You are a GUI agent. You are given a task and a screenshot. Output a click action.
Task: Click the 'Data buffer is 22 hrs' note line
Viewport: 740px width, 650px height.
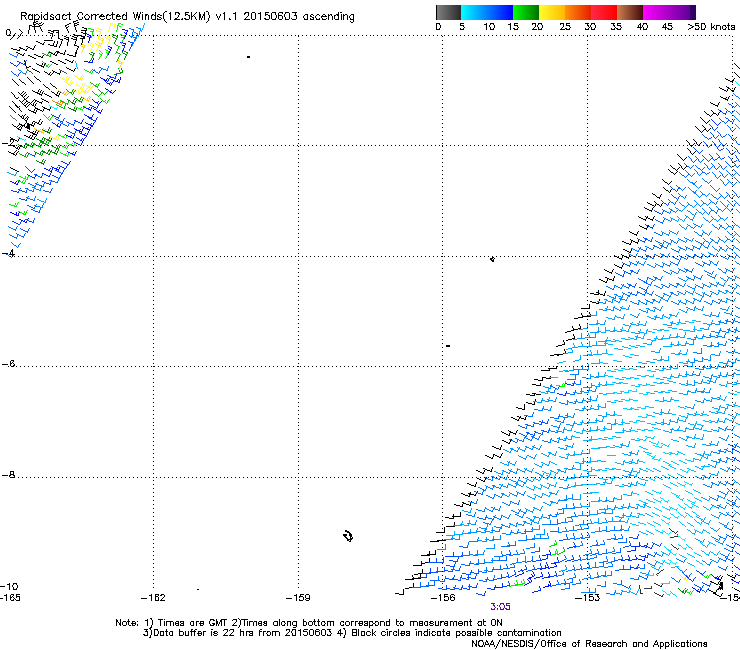click(352, 633)
